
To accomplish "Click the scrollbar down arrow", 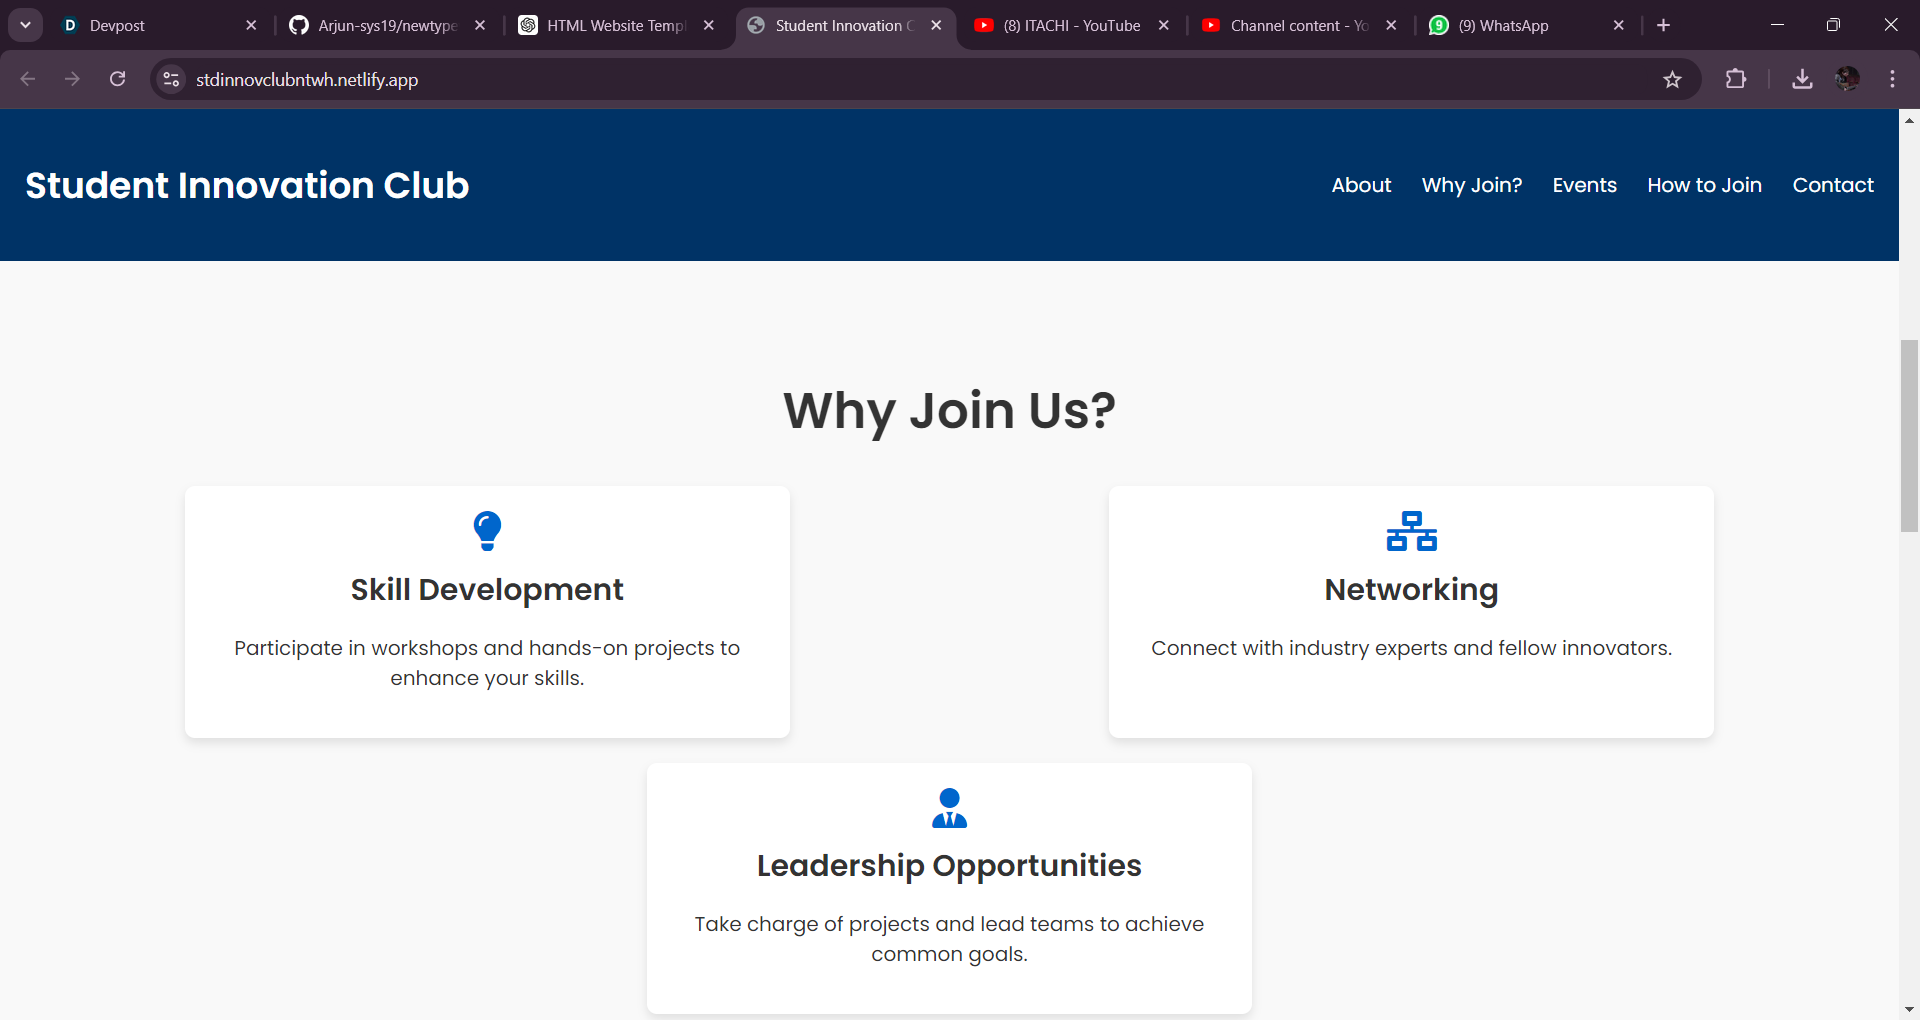I will [x=1909, y=1010].
